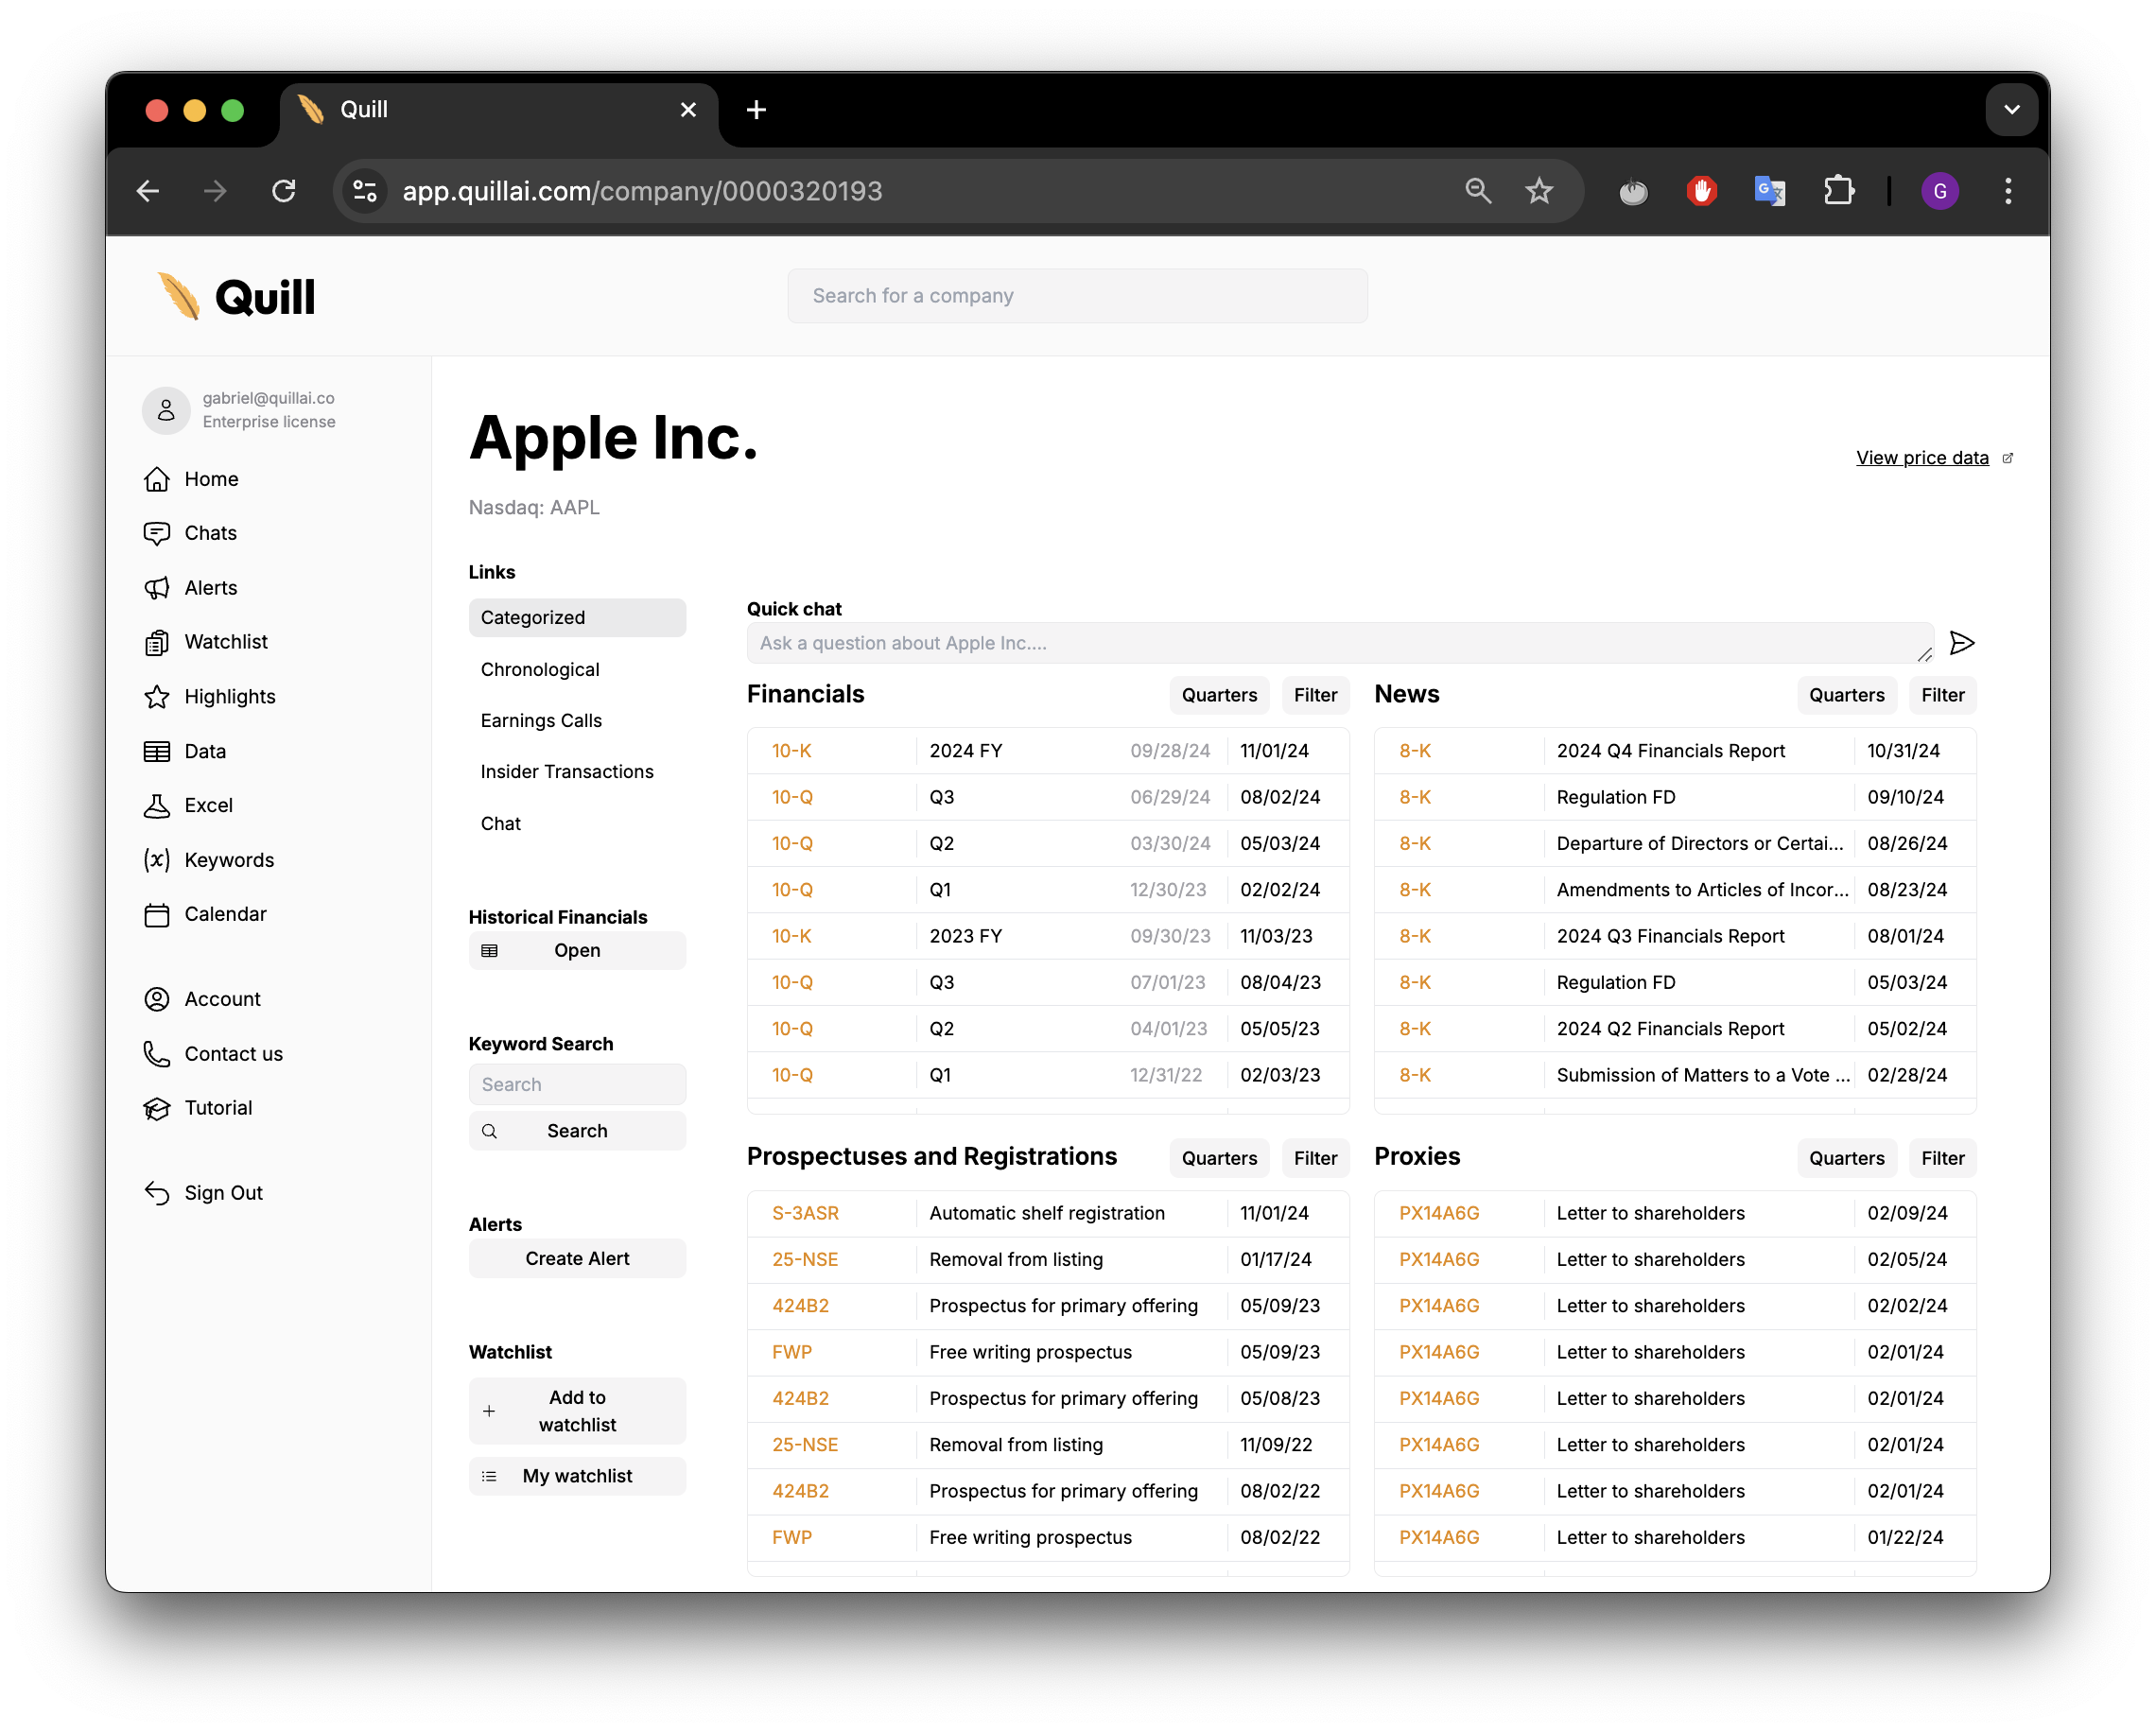Open Watchlist clipboard icon
Viewport: 2156px width, 1732px height.
[157, 642]
